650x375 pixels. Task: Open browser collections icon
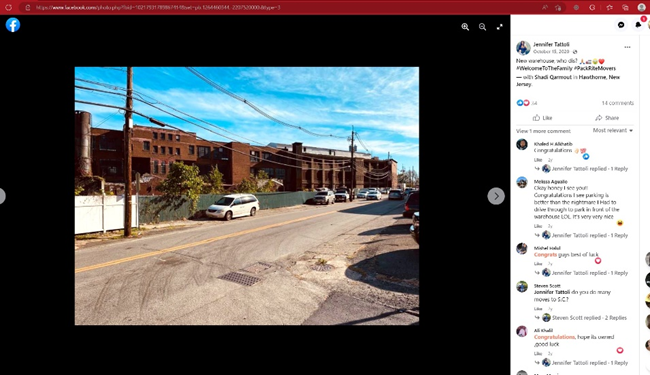click(625, 7)
